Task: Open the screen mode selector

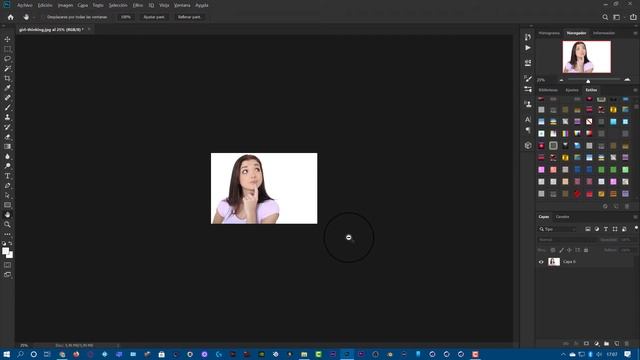Action: tap(7, 275)
